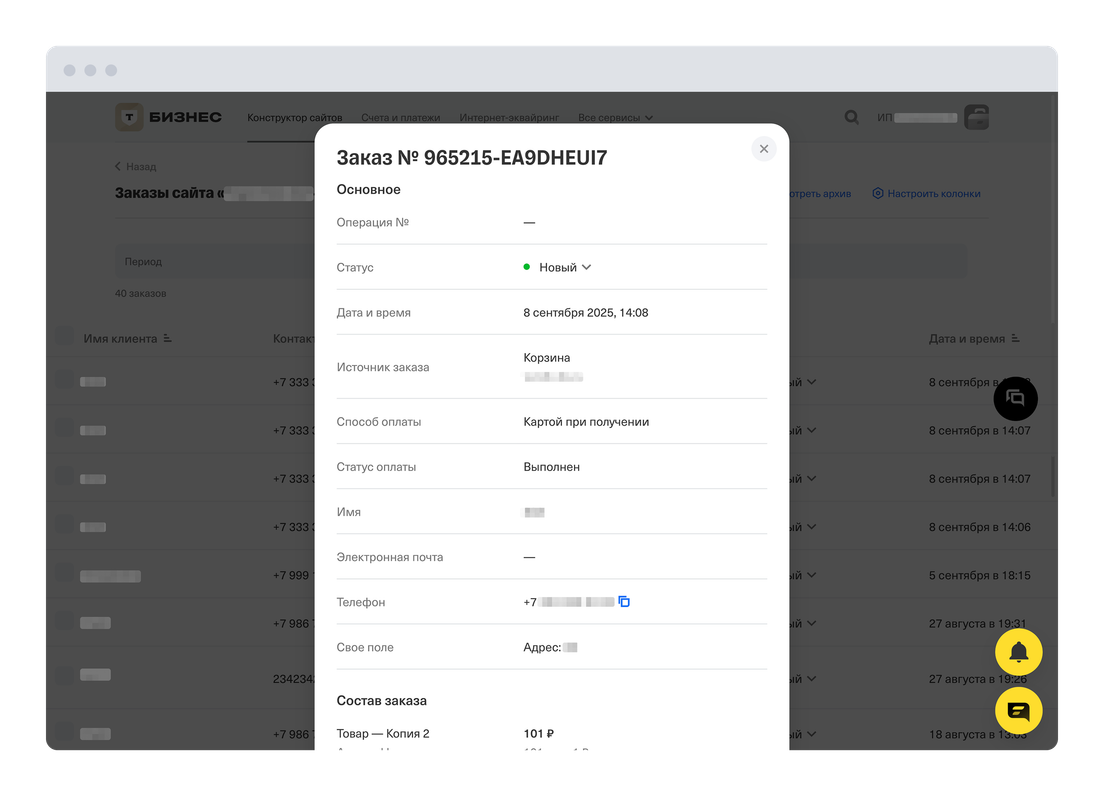The width and height of the screenshot is (1104, 796).
Task: Check the first order row checkbox
Action: coord(64,381)
